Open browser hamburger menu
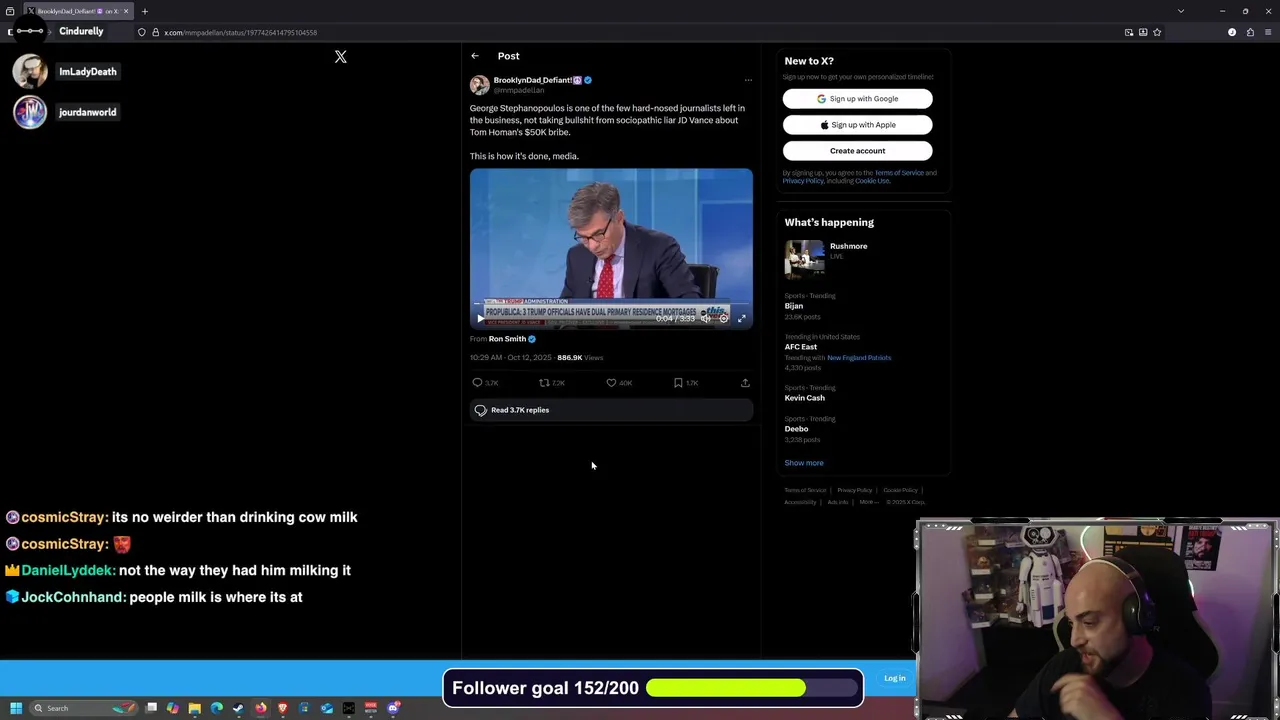This screenshot has height=720, width=1280. (x=1268, y=32)
